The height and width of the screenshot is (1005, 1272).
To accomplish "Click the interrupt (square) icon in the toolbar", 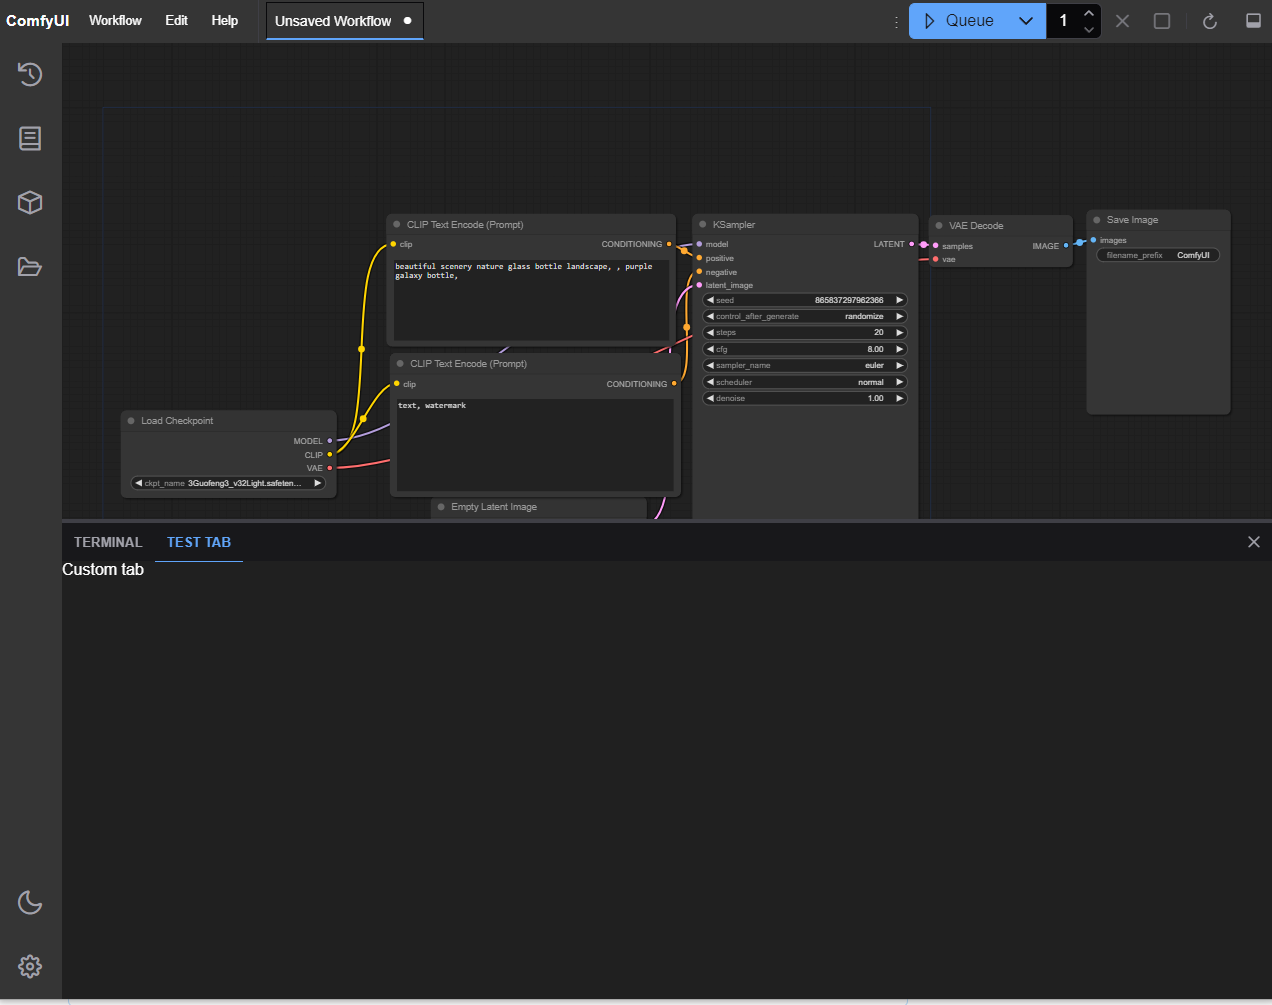I will (1161, 20).
